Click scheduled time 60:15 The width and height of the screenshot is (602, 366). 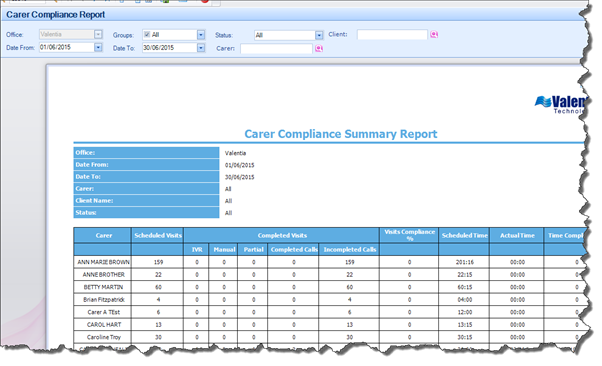[465, 287]
